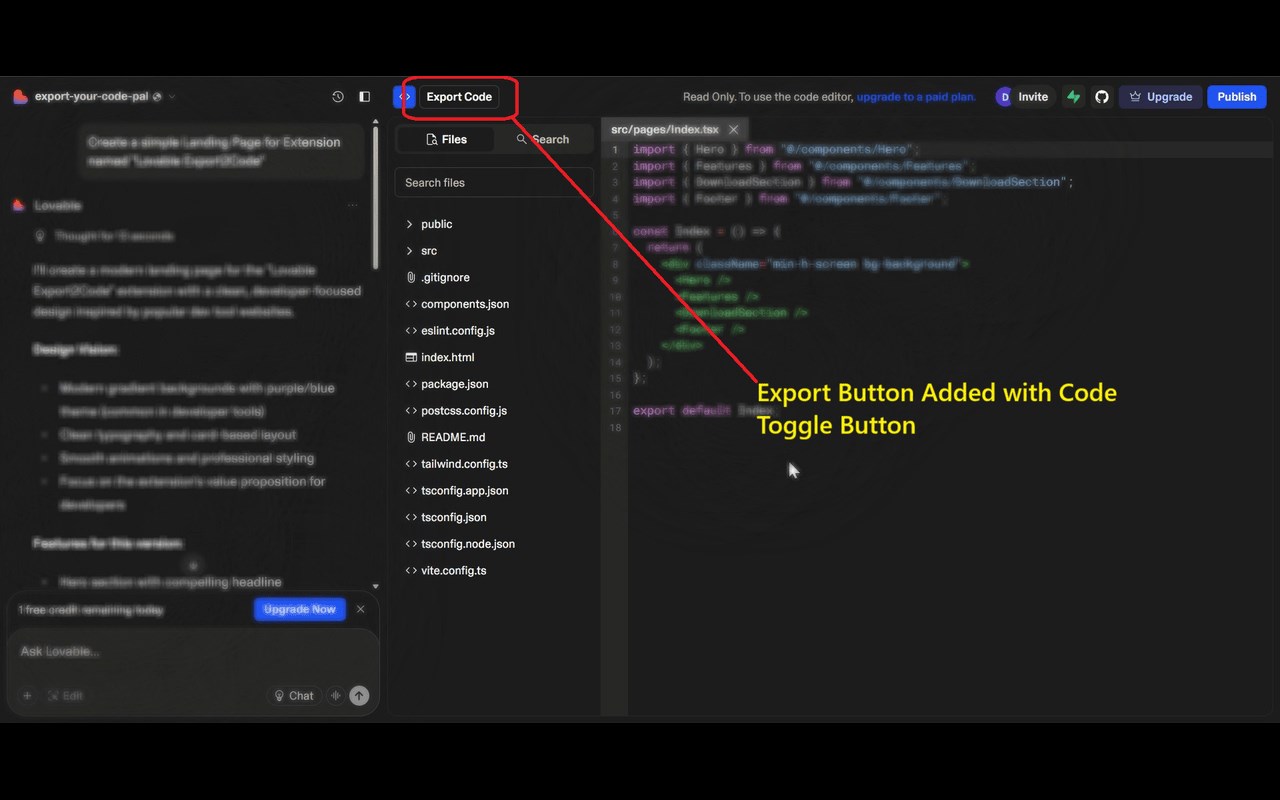Open the GitHub integration icon

1102,97
